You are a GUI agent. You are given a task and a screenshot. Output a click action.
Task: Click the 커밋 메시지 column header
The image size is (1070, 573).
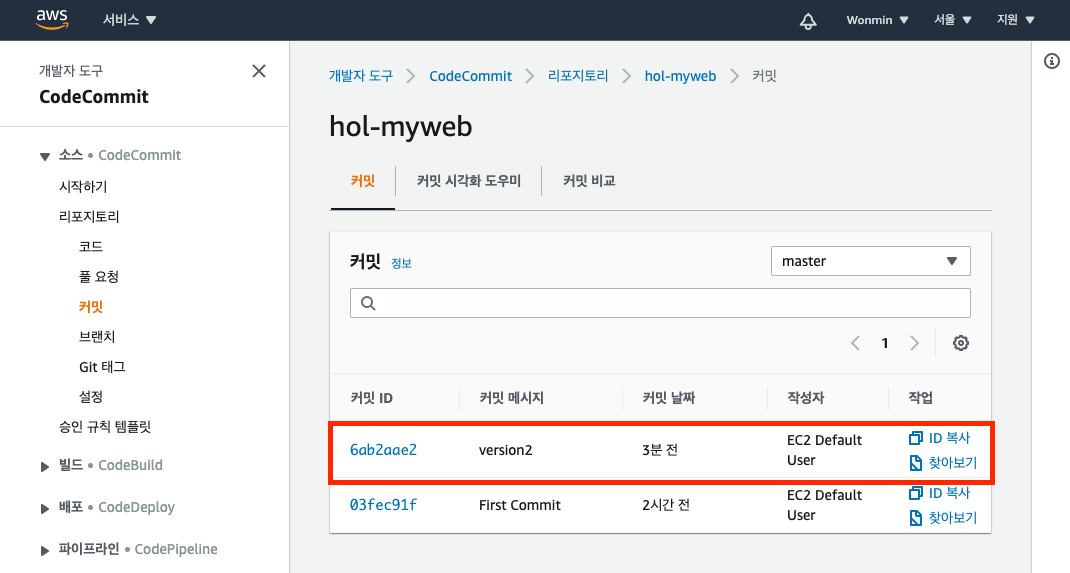(511, 398)
